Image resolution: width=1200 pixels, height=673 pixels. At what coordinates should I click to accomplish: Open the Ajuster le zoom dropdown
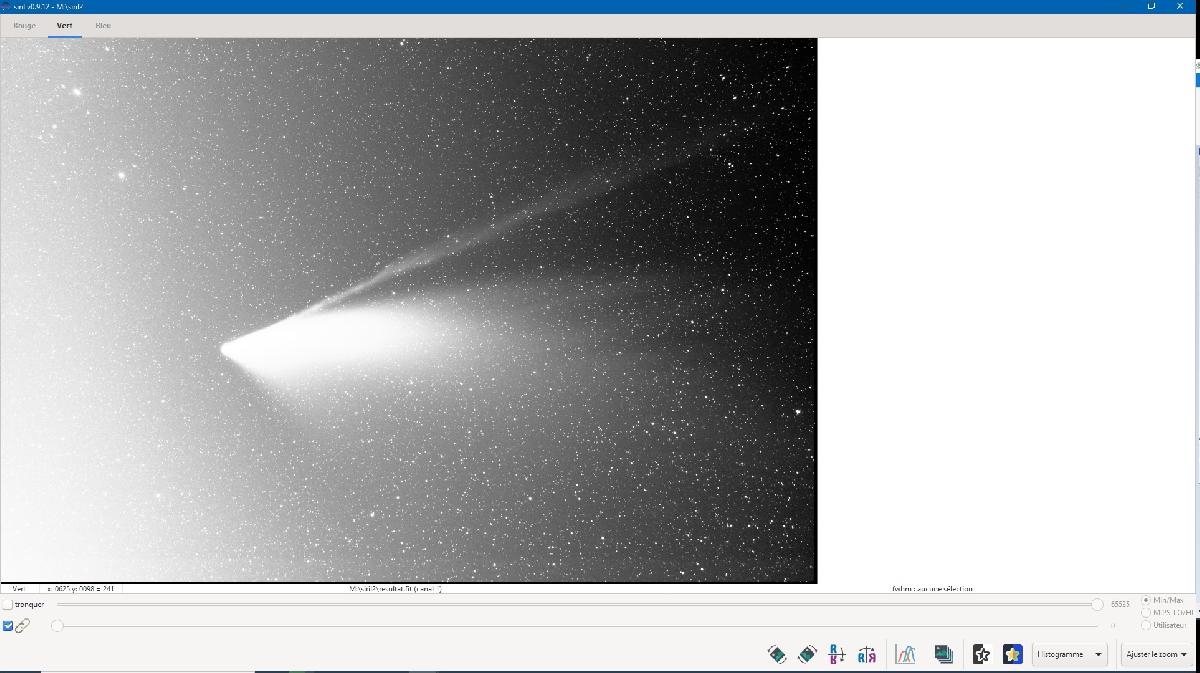pos(1157,654)
